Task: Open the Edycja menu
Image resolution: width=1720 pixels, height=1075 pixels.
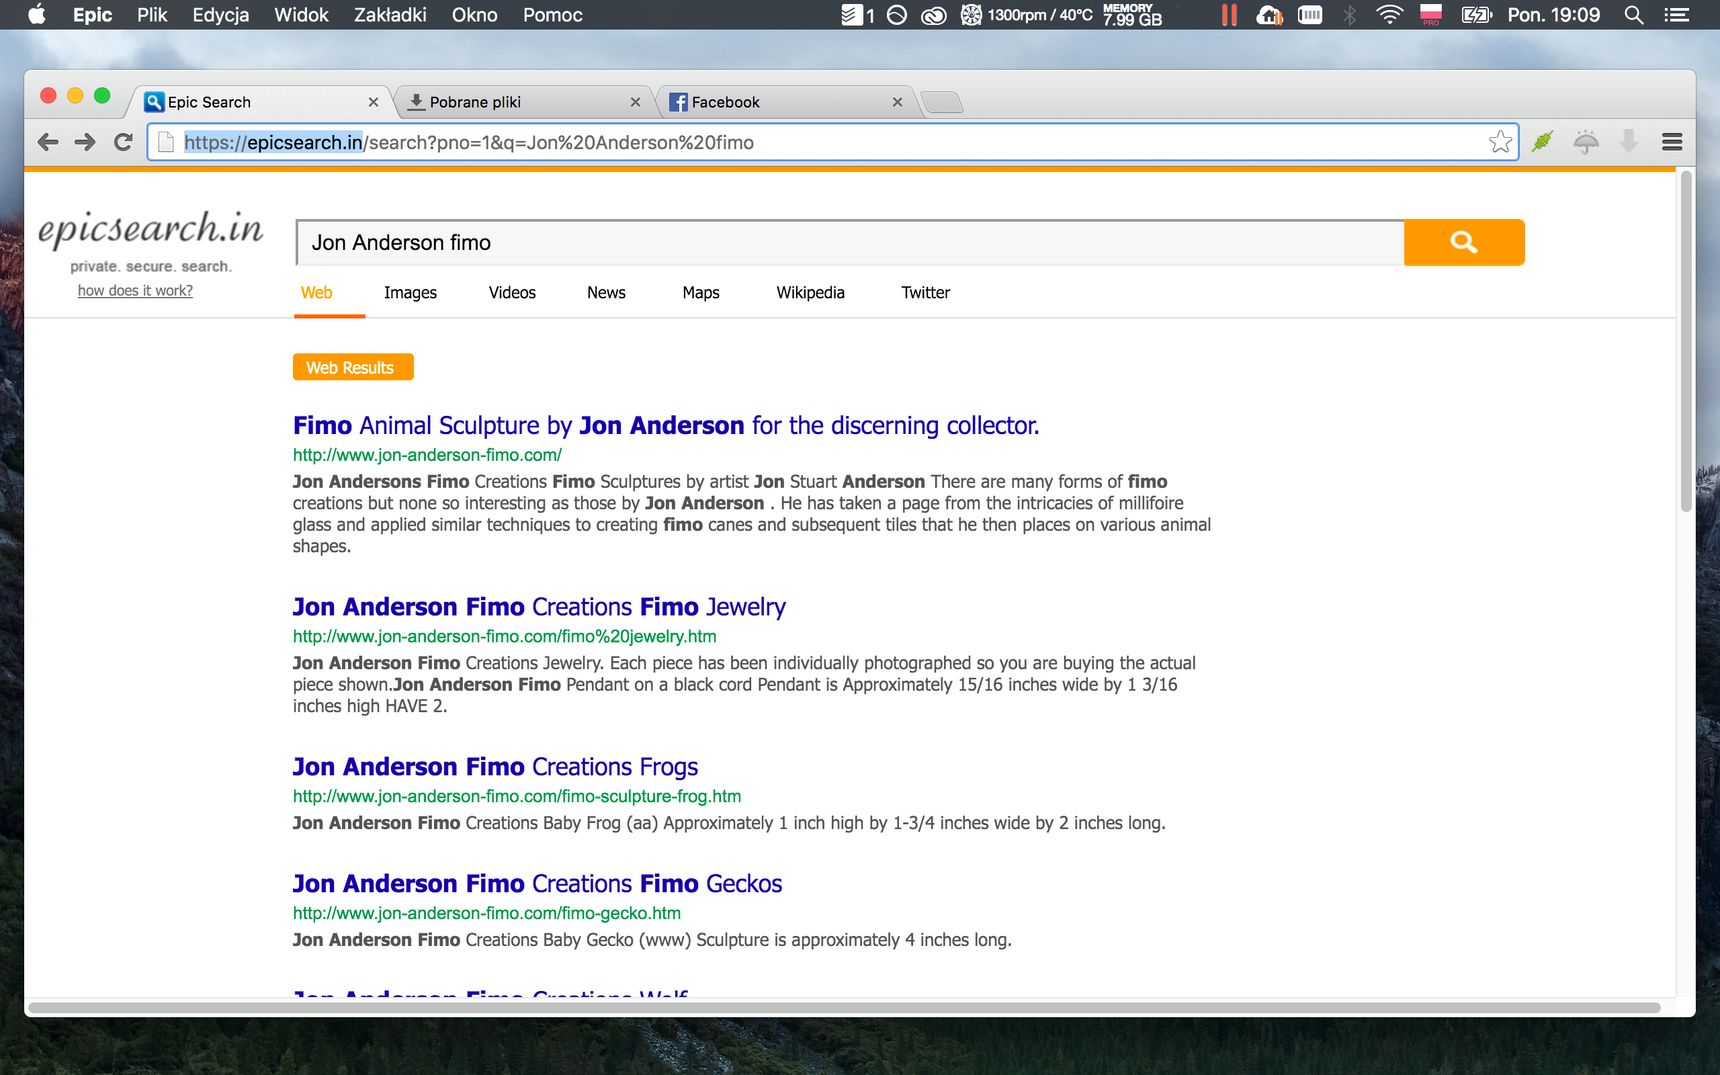Action: 221,14
